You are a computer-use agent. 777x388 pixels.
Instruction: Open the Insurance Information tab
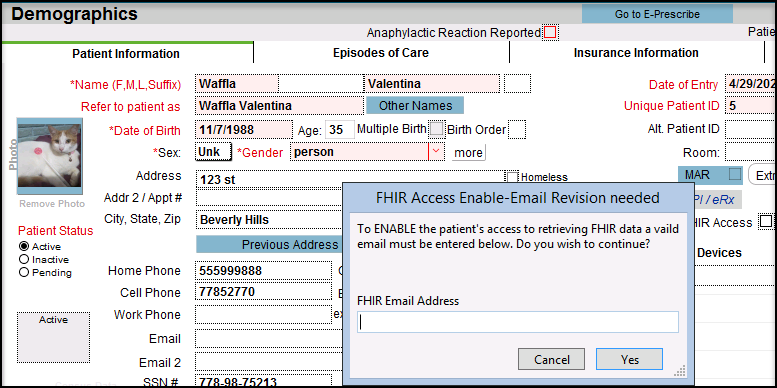click(636, 53)
